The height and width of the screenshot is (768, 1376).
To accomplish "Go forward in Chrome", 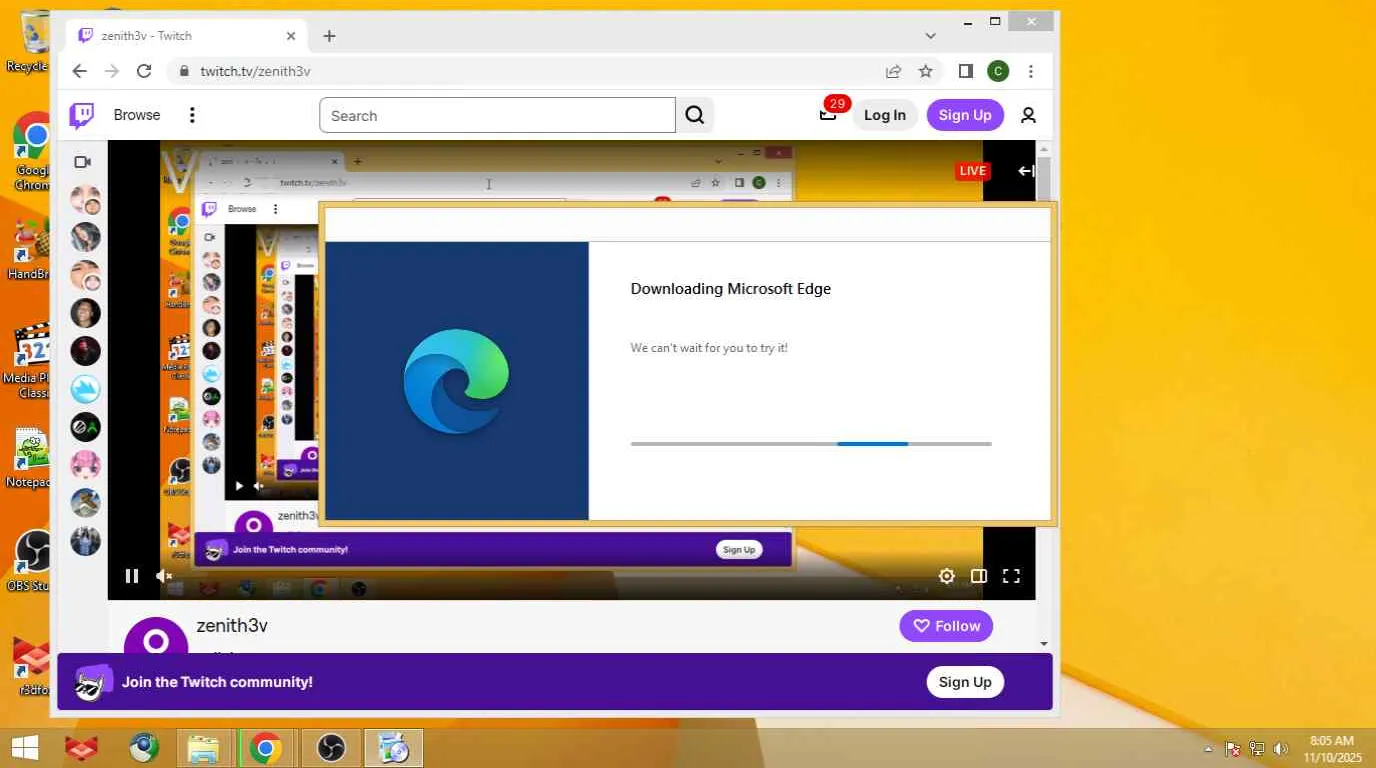I will point(112,71).
